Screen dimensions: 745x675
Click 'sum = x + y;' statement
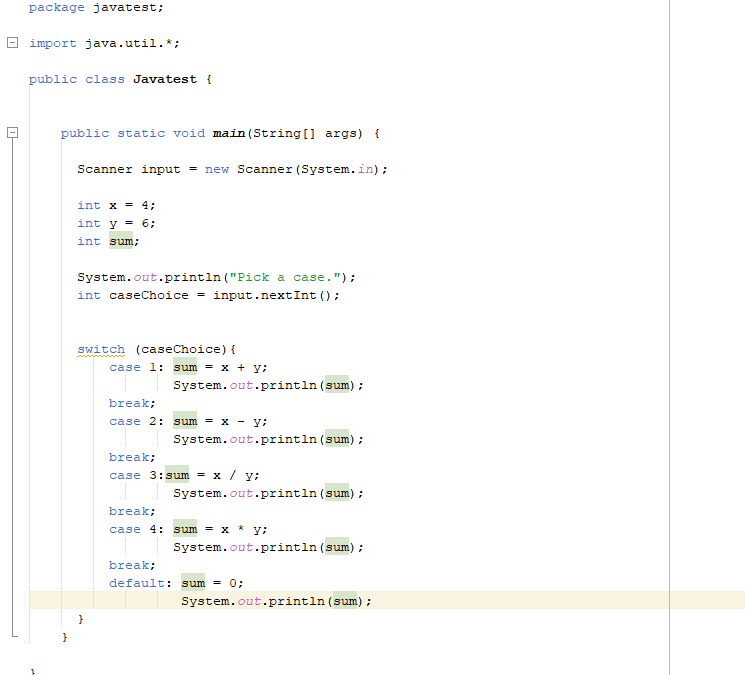pyautogui.click(x=220, y=367)
